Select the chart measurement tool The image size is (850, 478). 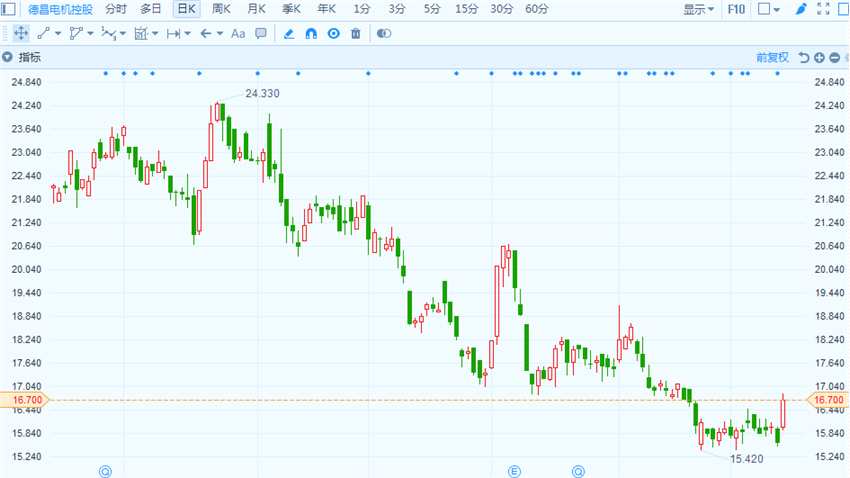coord(141,34)
